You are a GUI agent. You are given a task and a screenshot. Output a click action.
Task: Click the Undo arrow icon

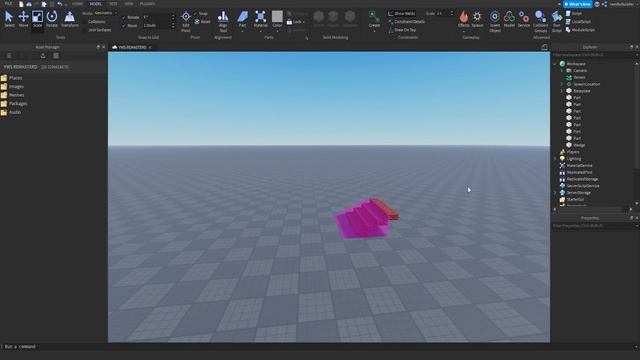tap(60, 4)
